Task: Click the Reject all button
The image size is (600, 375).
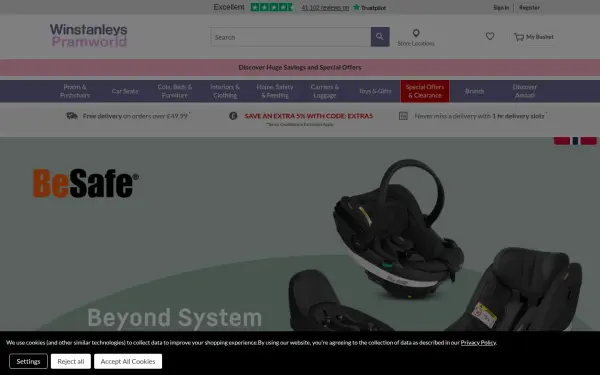Action: point(71,361)
